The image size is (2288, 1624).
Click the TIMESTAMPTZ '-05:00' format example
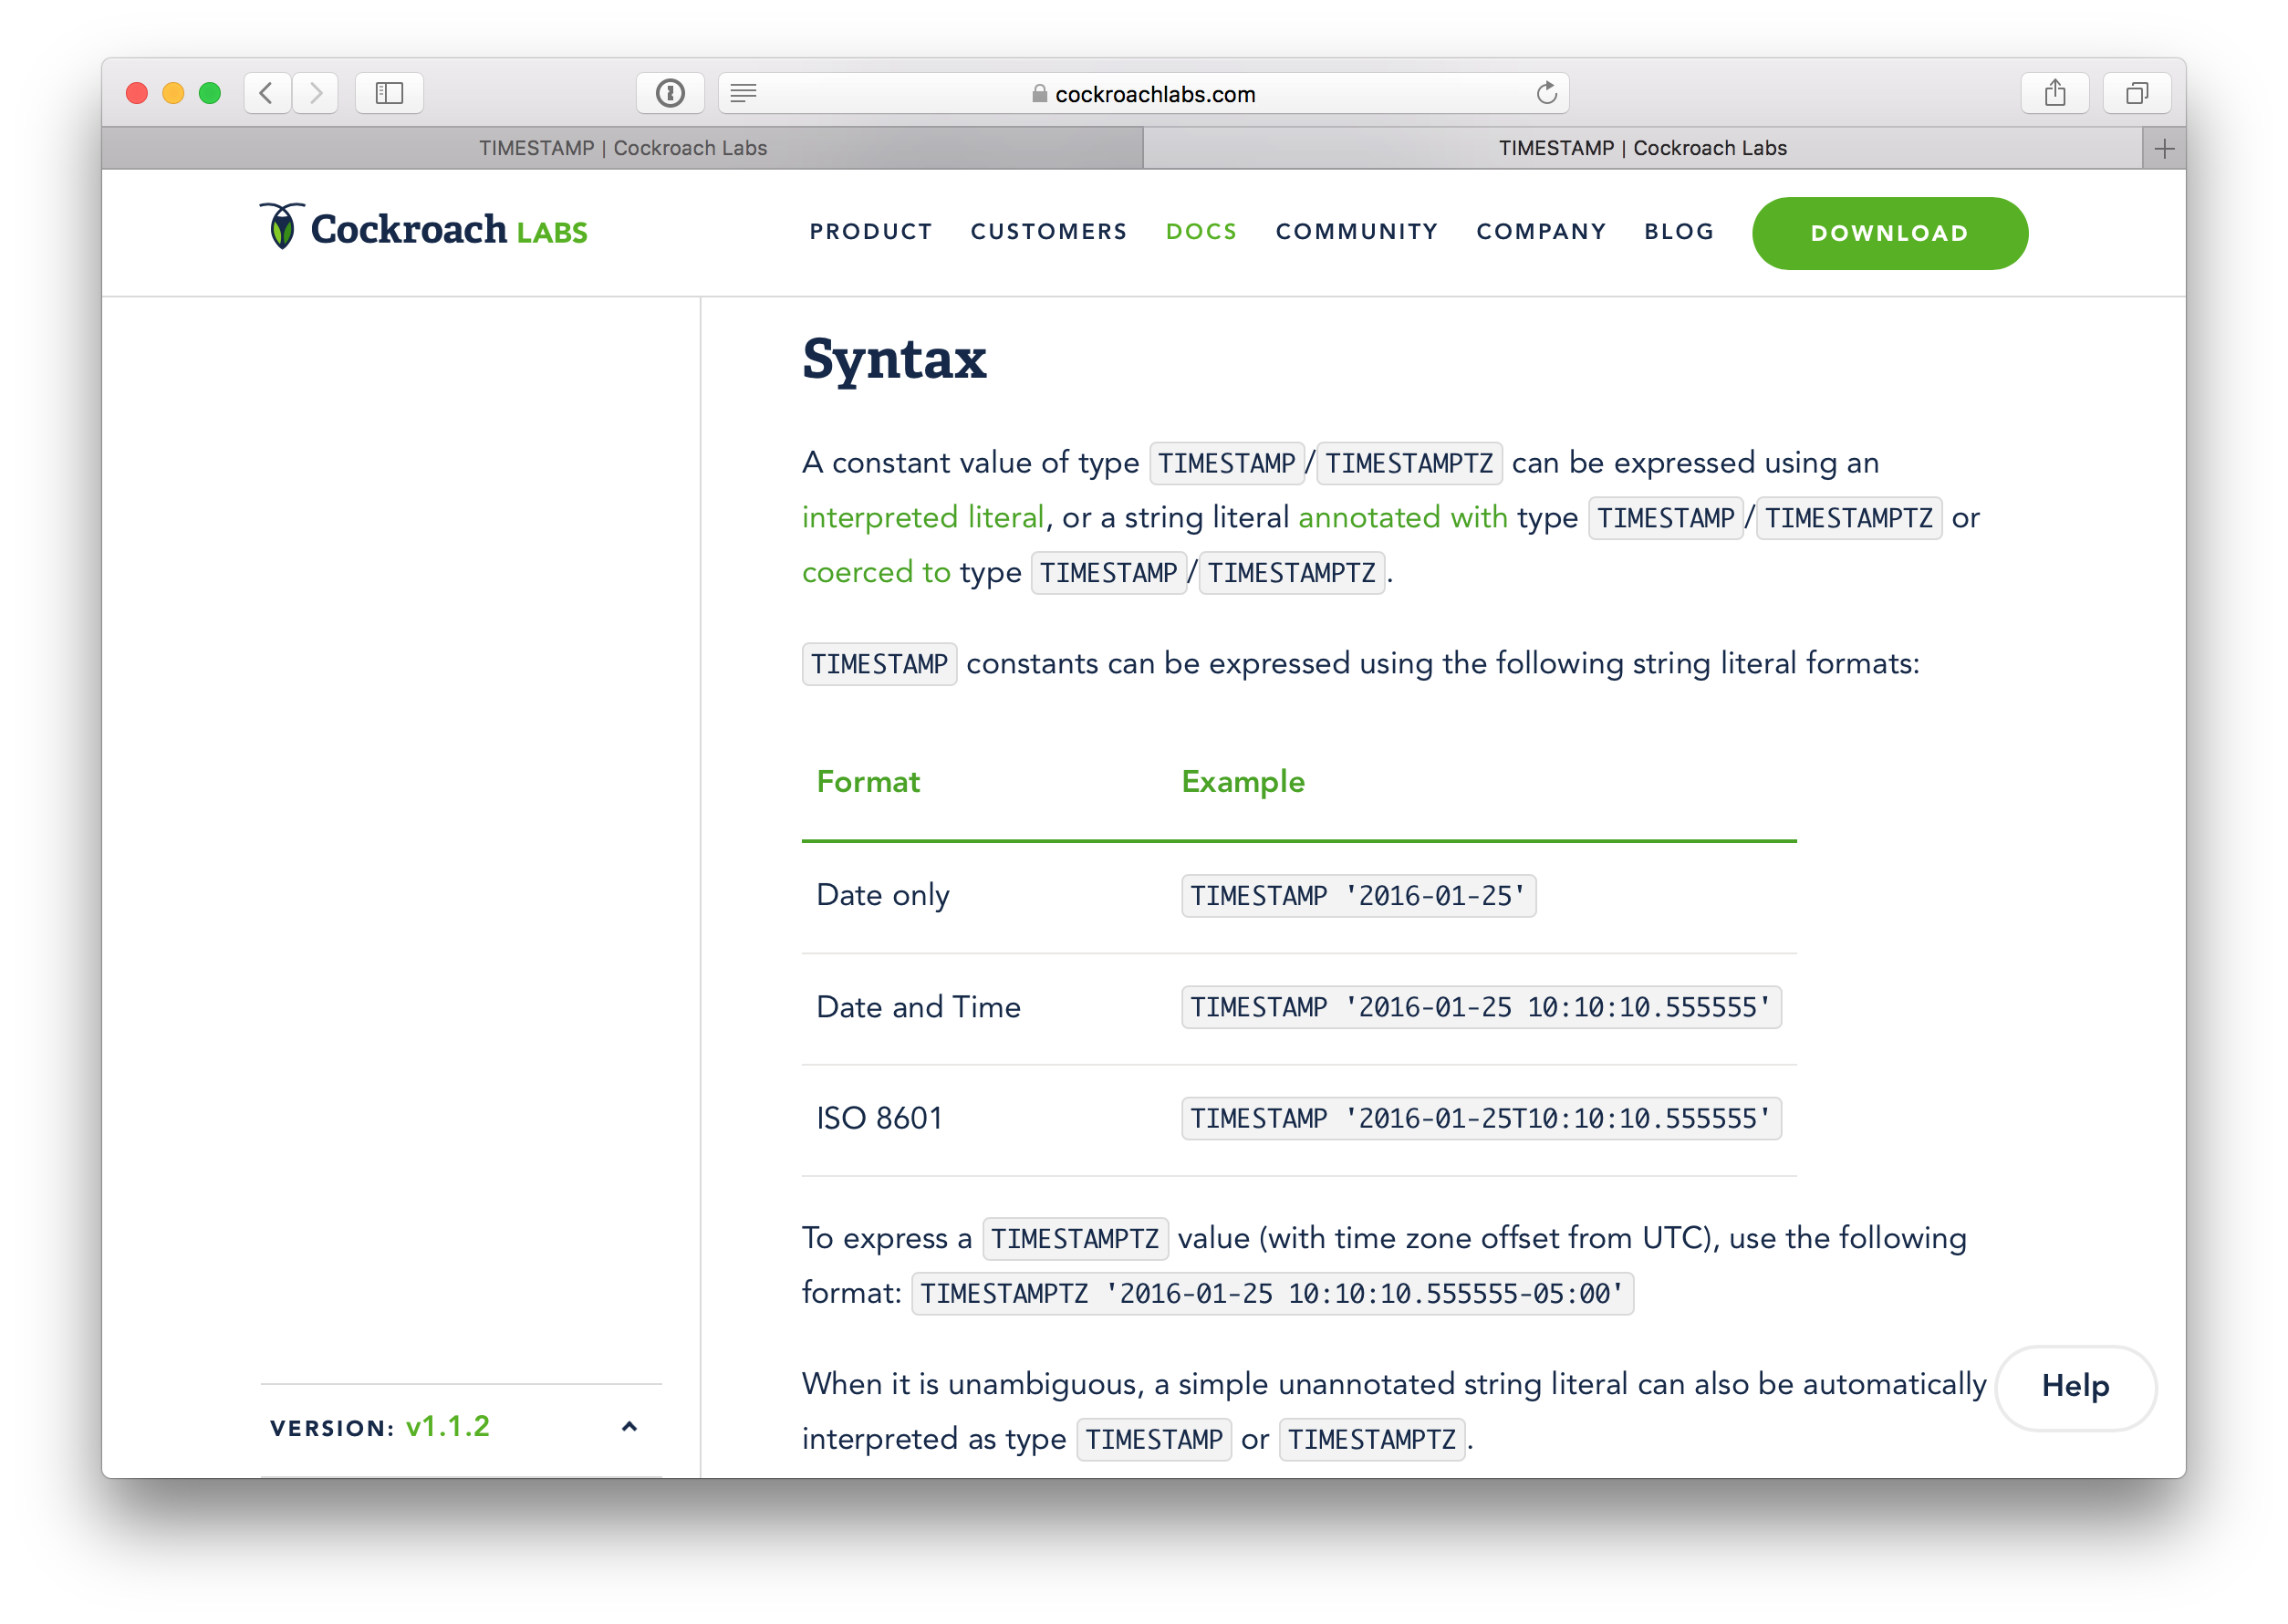1272,1294
